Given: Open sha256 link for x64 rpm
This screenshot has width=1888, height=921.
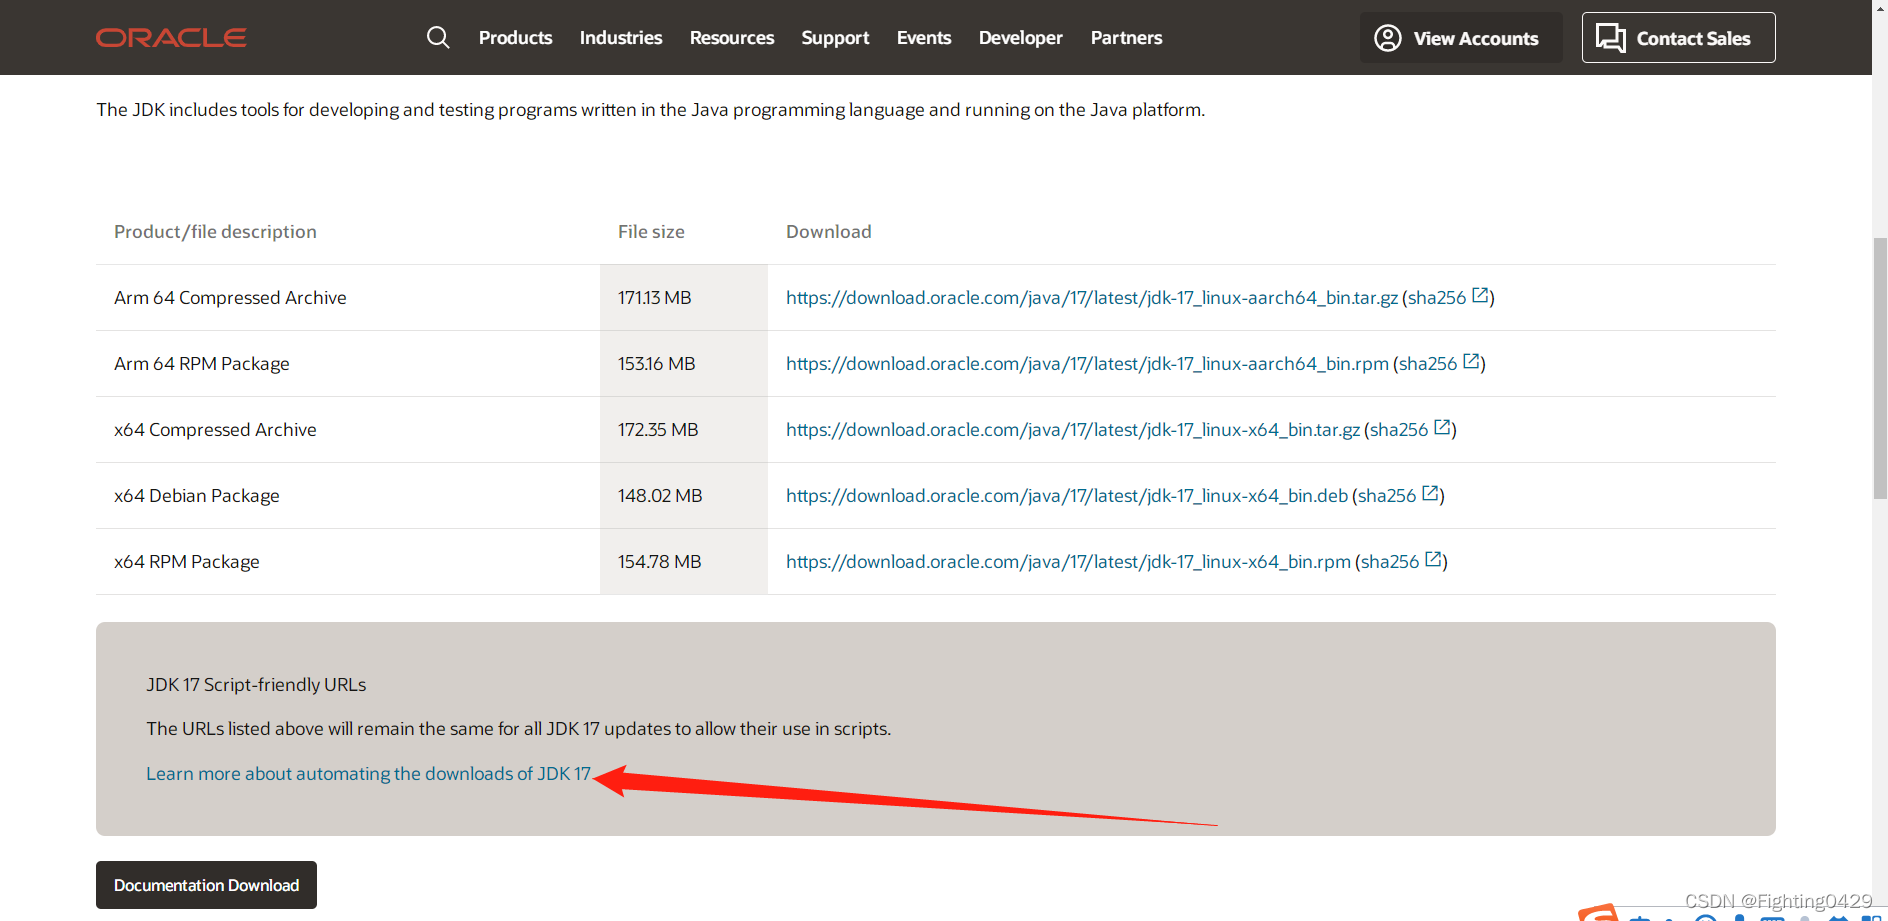Looking at the screenshot, I should (1390, 562).
